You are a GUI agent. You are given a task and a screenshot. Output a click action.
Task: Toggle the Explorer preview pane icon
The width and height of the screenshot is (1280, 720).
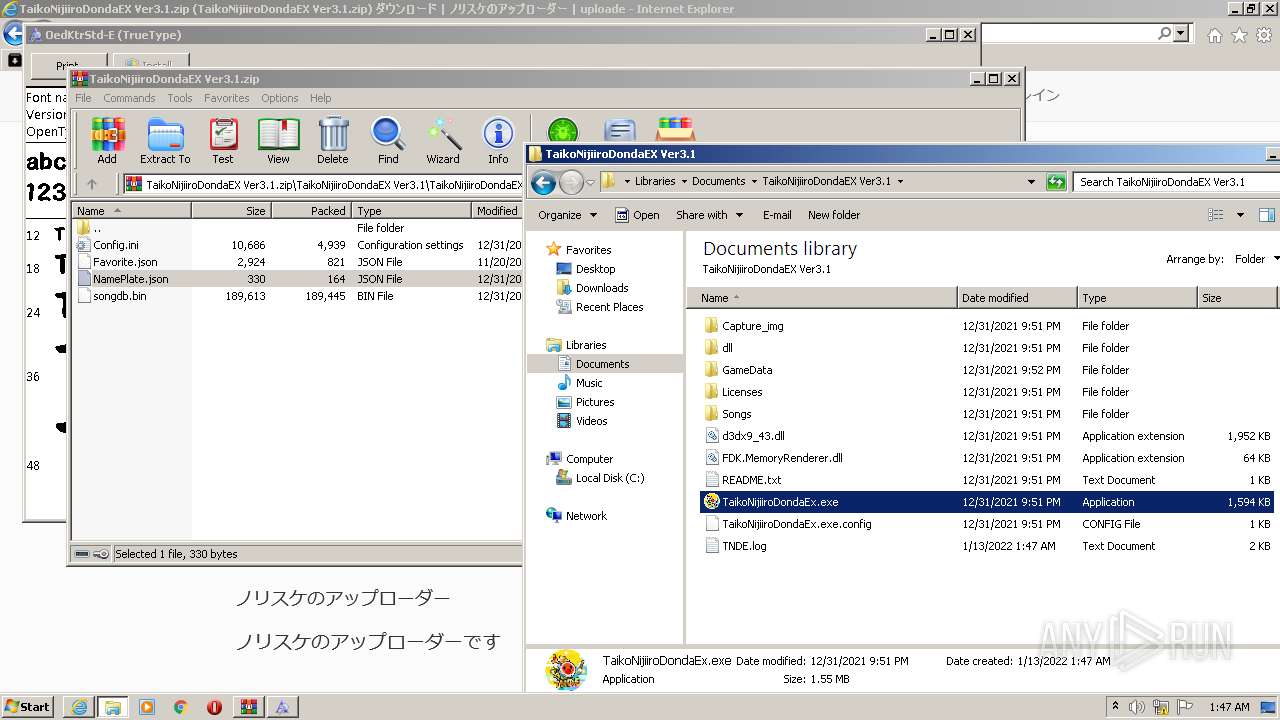click(x=1267, y=215)
